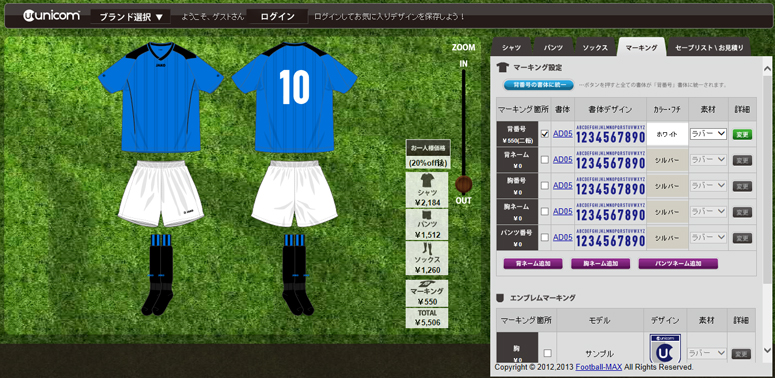Open the パンツ番号 material dropdown

tap(708, 238)
